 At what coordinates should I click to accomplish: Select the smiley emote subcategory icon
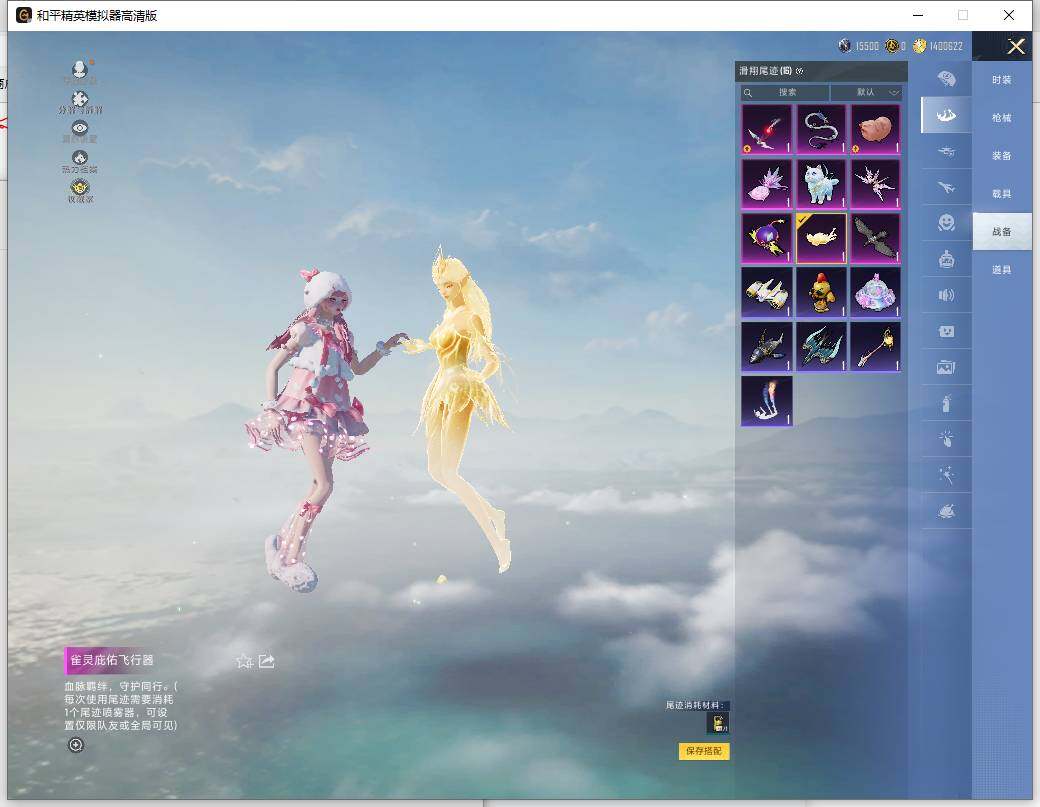946,222
